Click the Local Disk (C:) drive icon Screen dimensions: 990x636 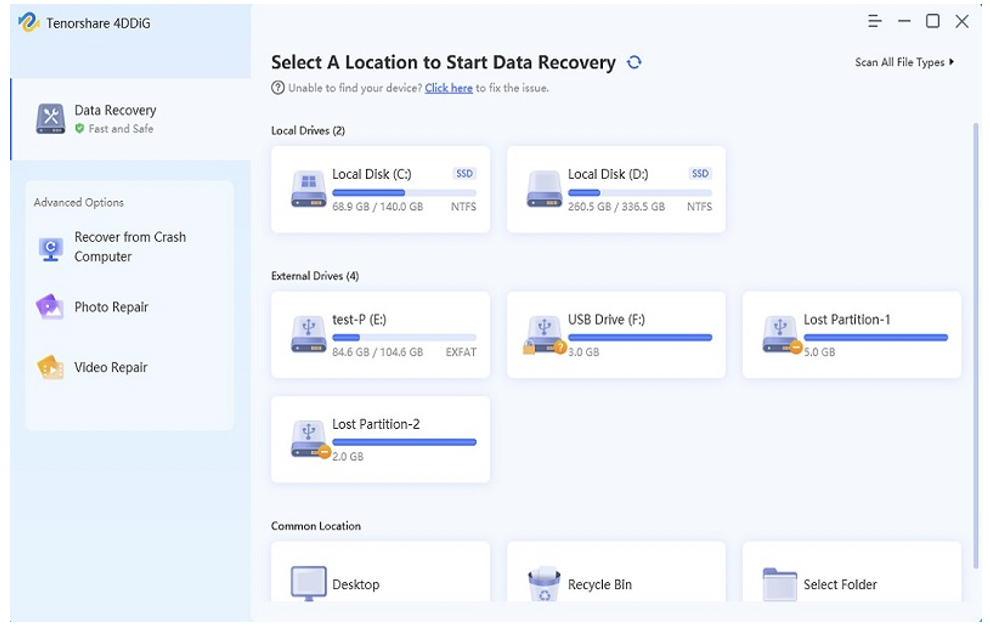pos(309,189)
